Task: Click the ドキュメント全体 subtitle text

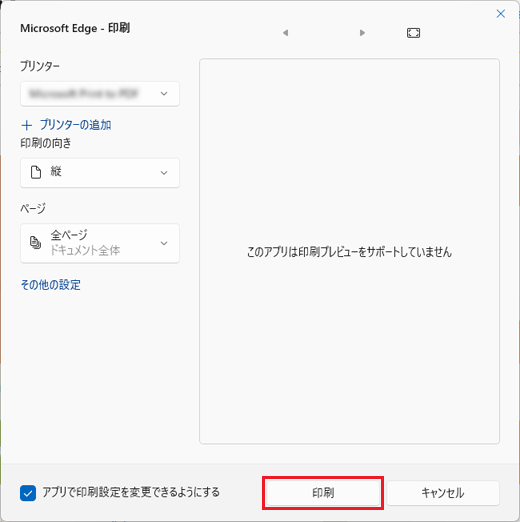Action: pos(85,250)
